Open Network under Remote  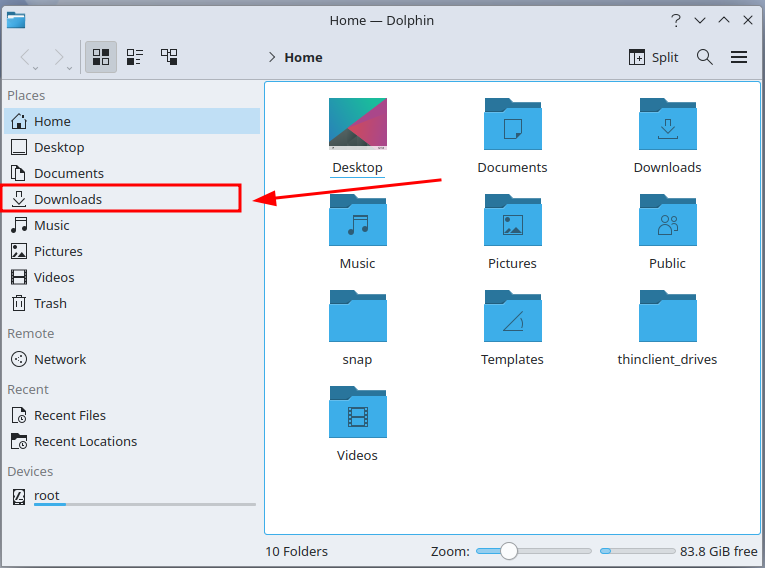click(x=60, y=359)
